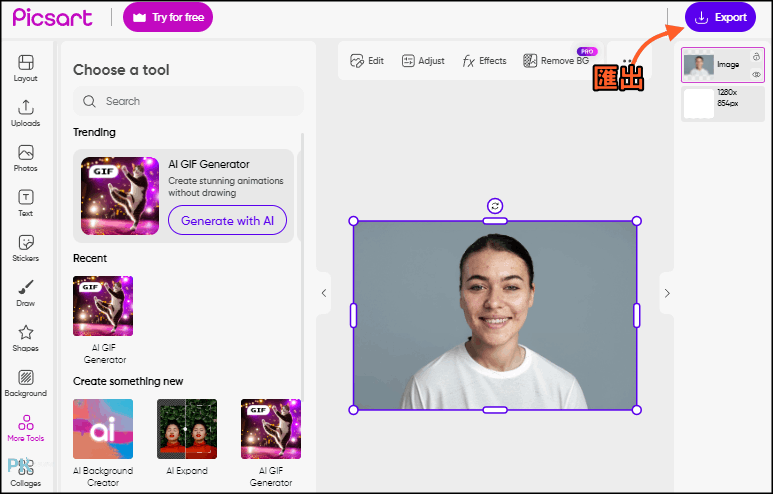Click the 'AI GIF Generator' trending card title
The width and height of the screenshot is (773, 494).
click(209, 164)
